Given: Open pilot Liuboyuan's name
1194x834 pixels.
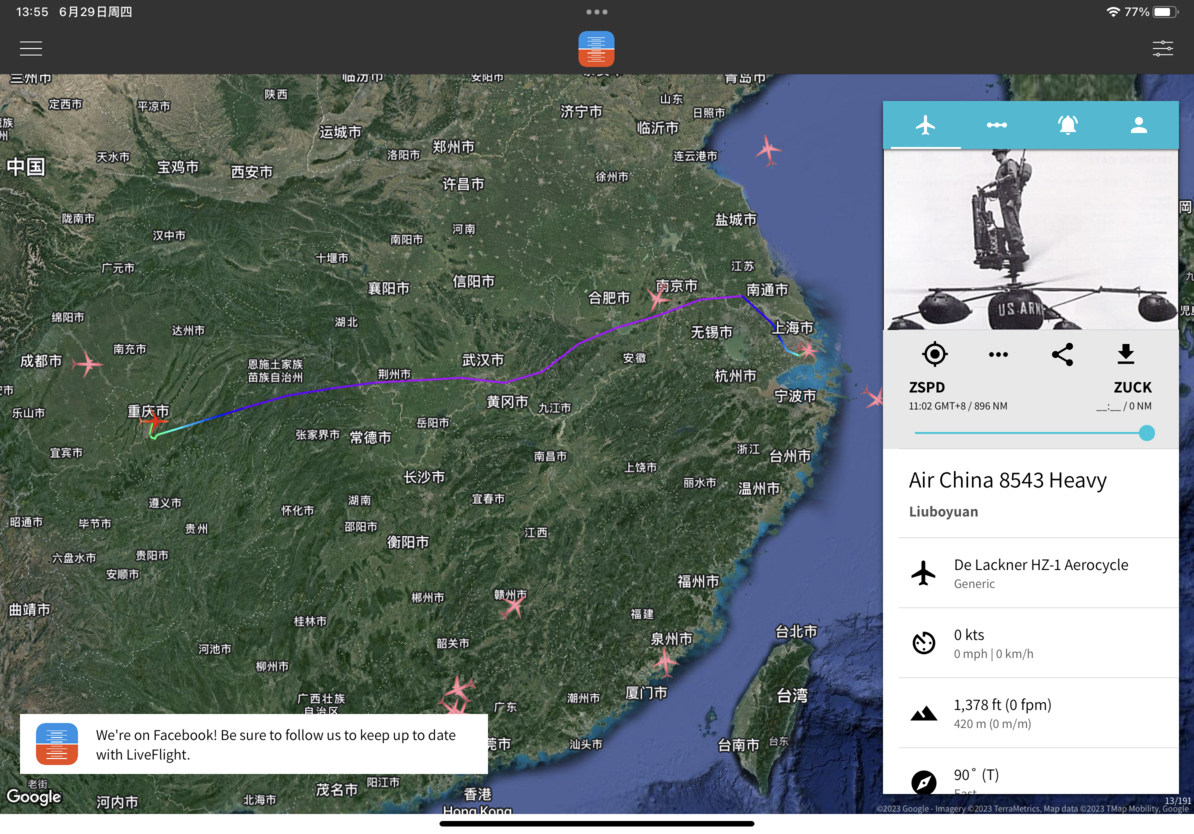Looking at the screenshot, I should (x=943, y=512).
